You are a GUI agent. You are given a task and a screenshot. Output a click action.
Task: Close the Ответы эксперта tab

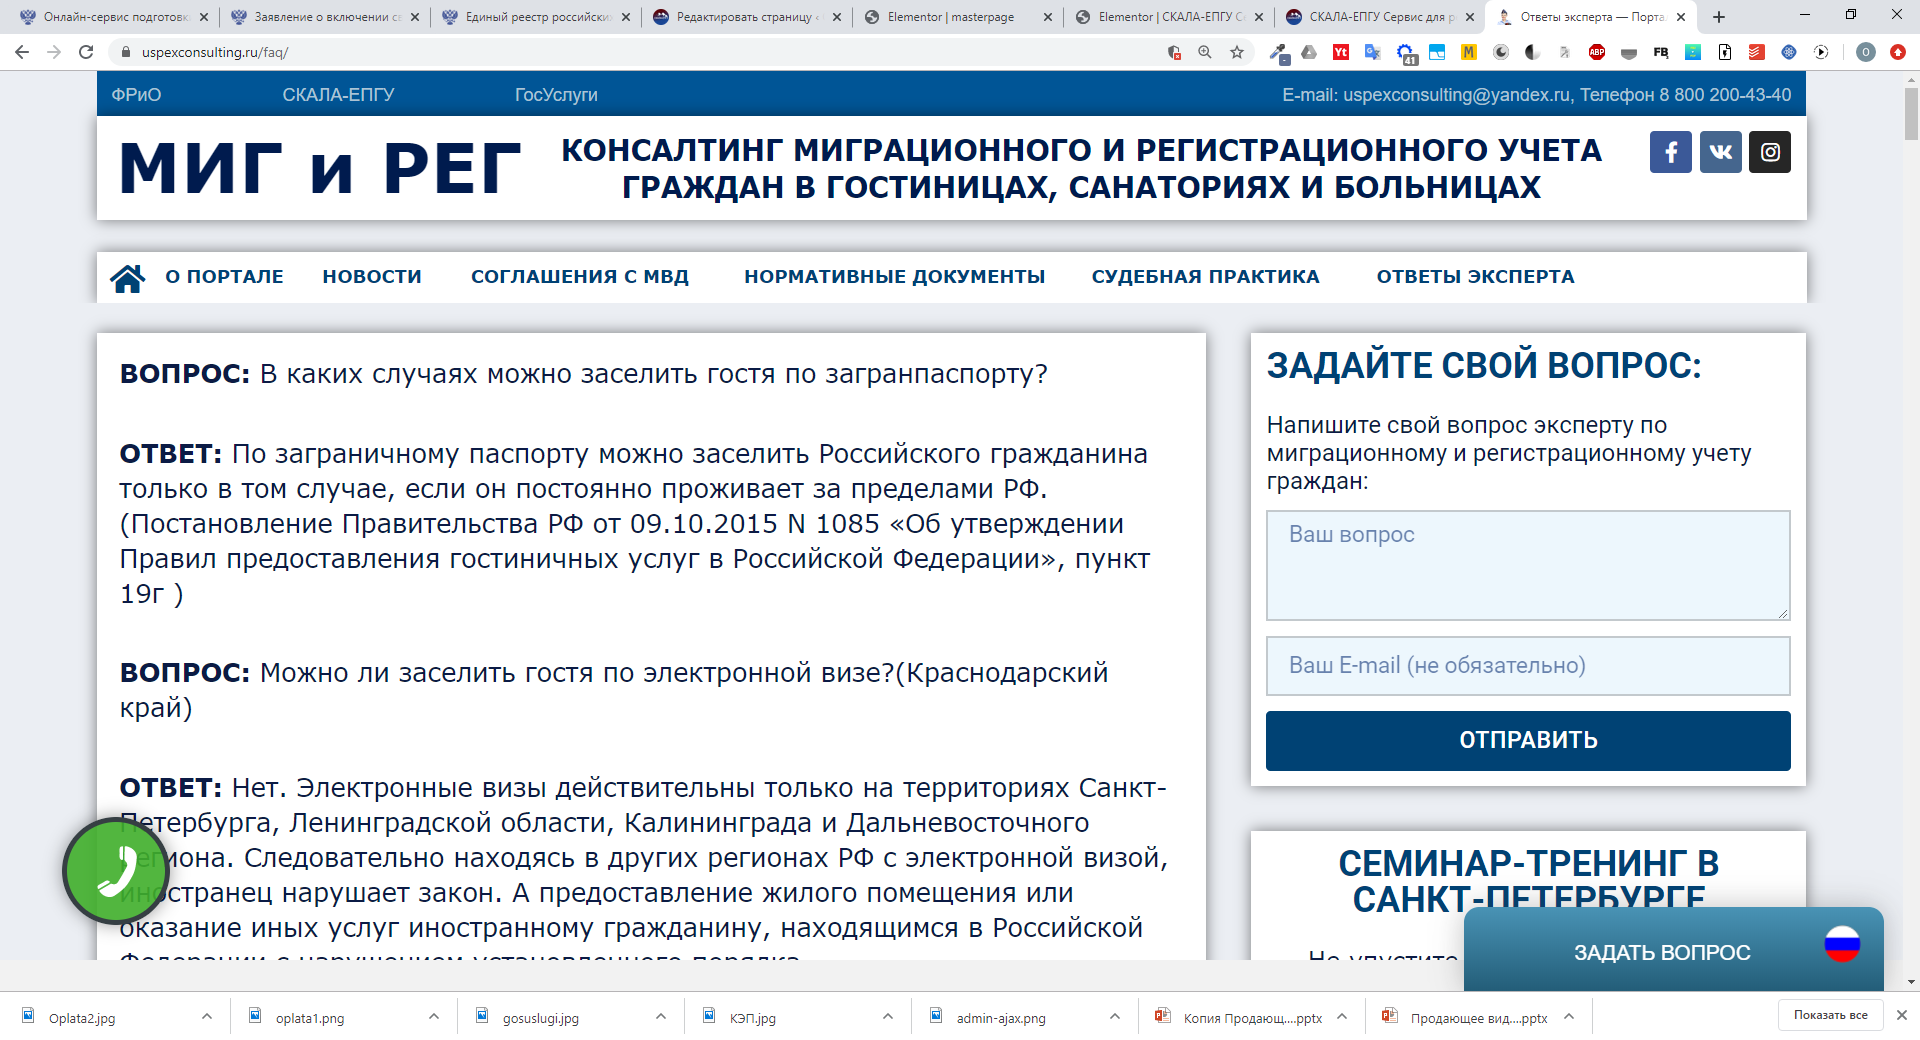tap(1681, 17)
